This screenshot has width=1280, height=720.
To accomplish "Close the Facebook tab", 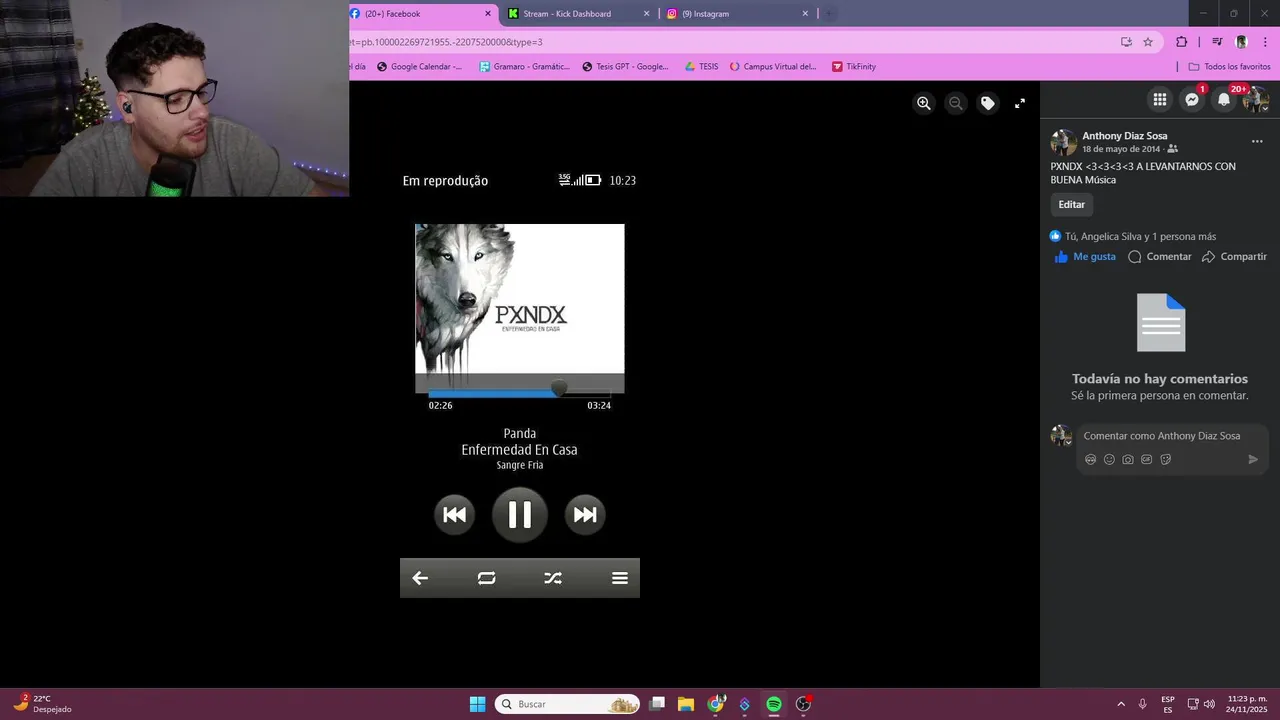I will [488, 14].
